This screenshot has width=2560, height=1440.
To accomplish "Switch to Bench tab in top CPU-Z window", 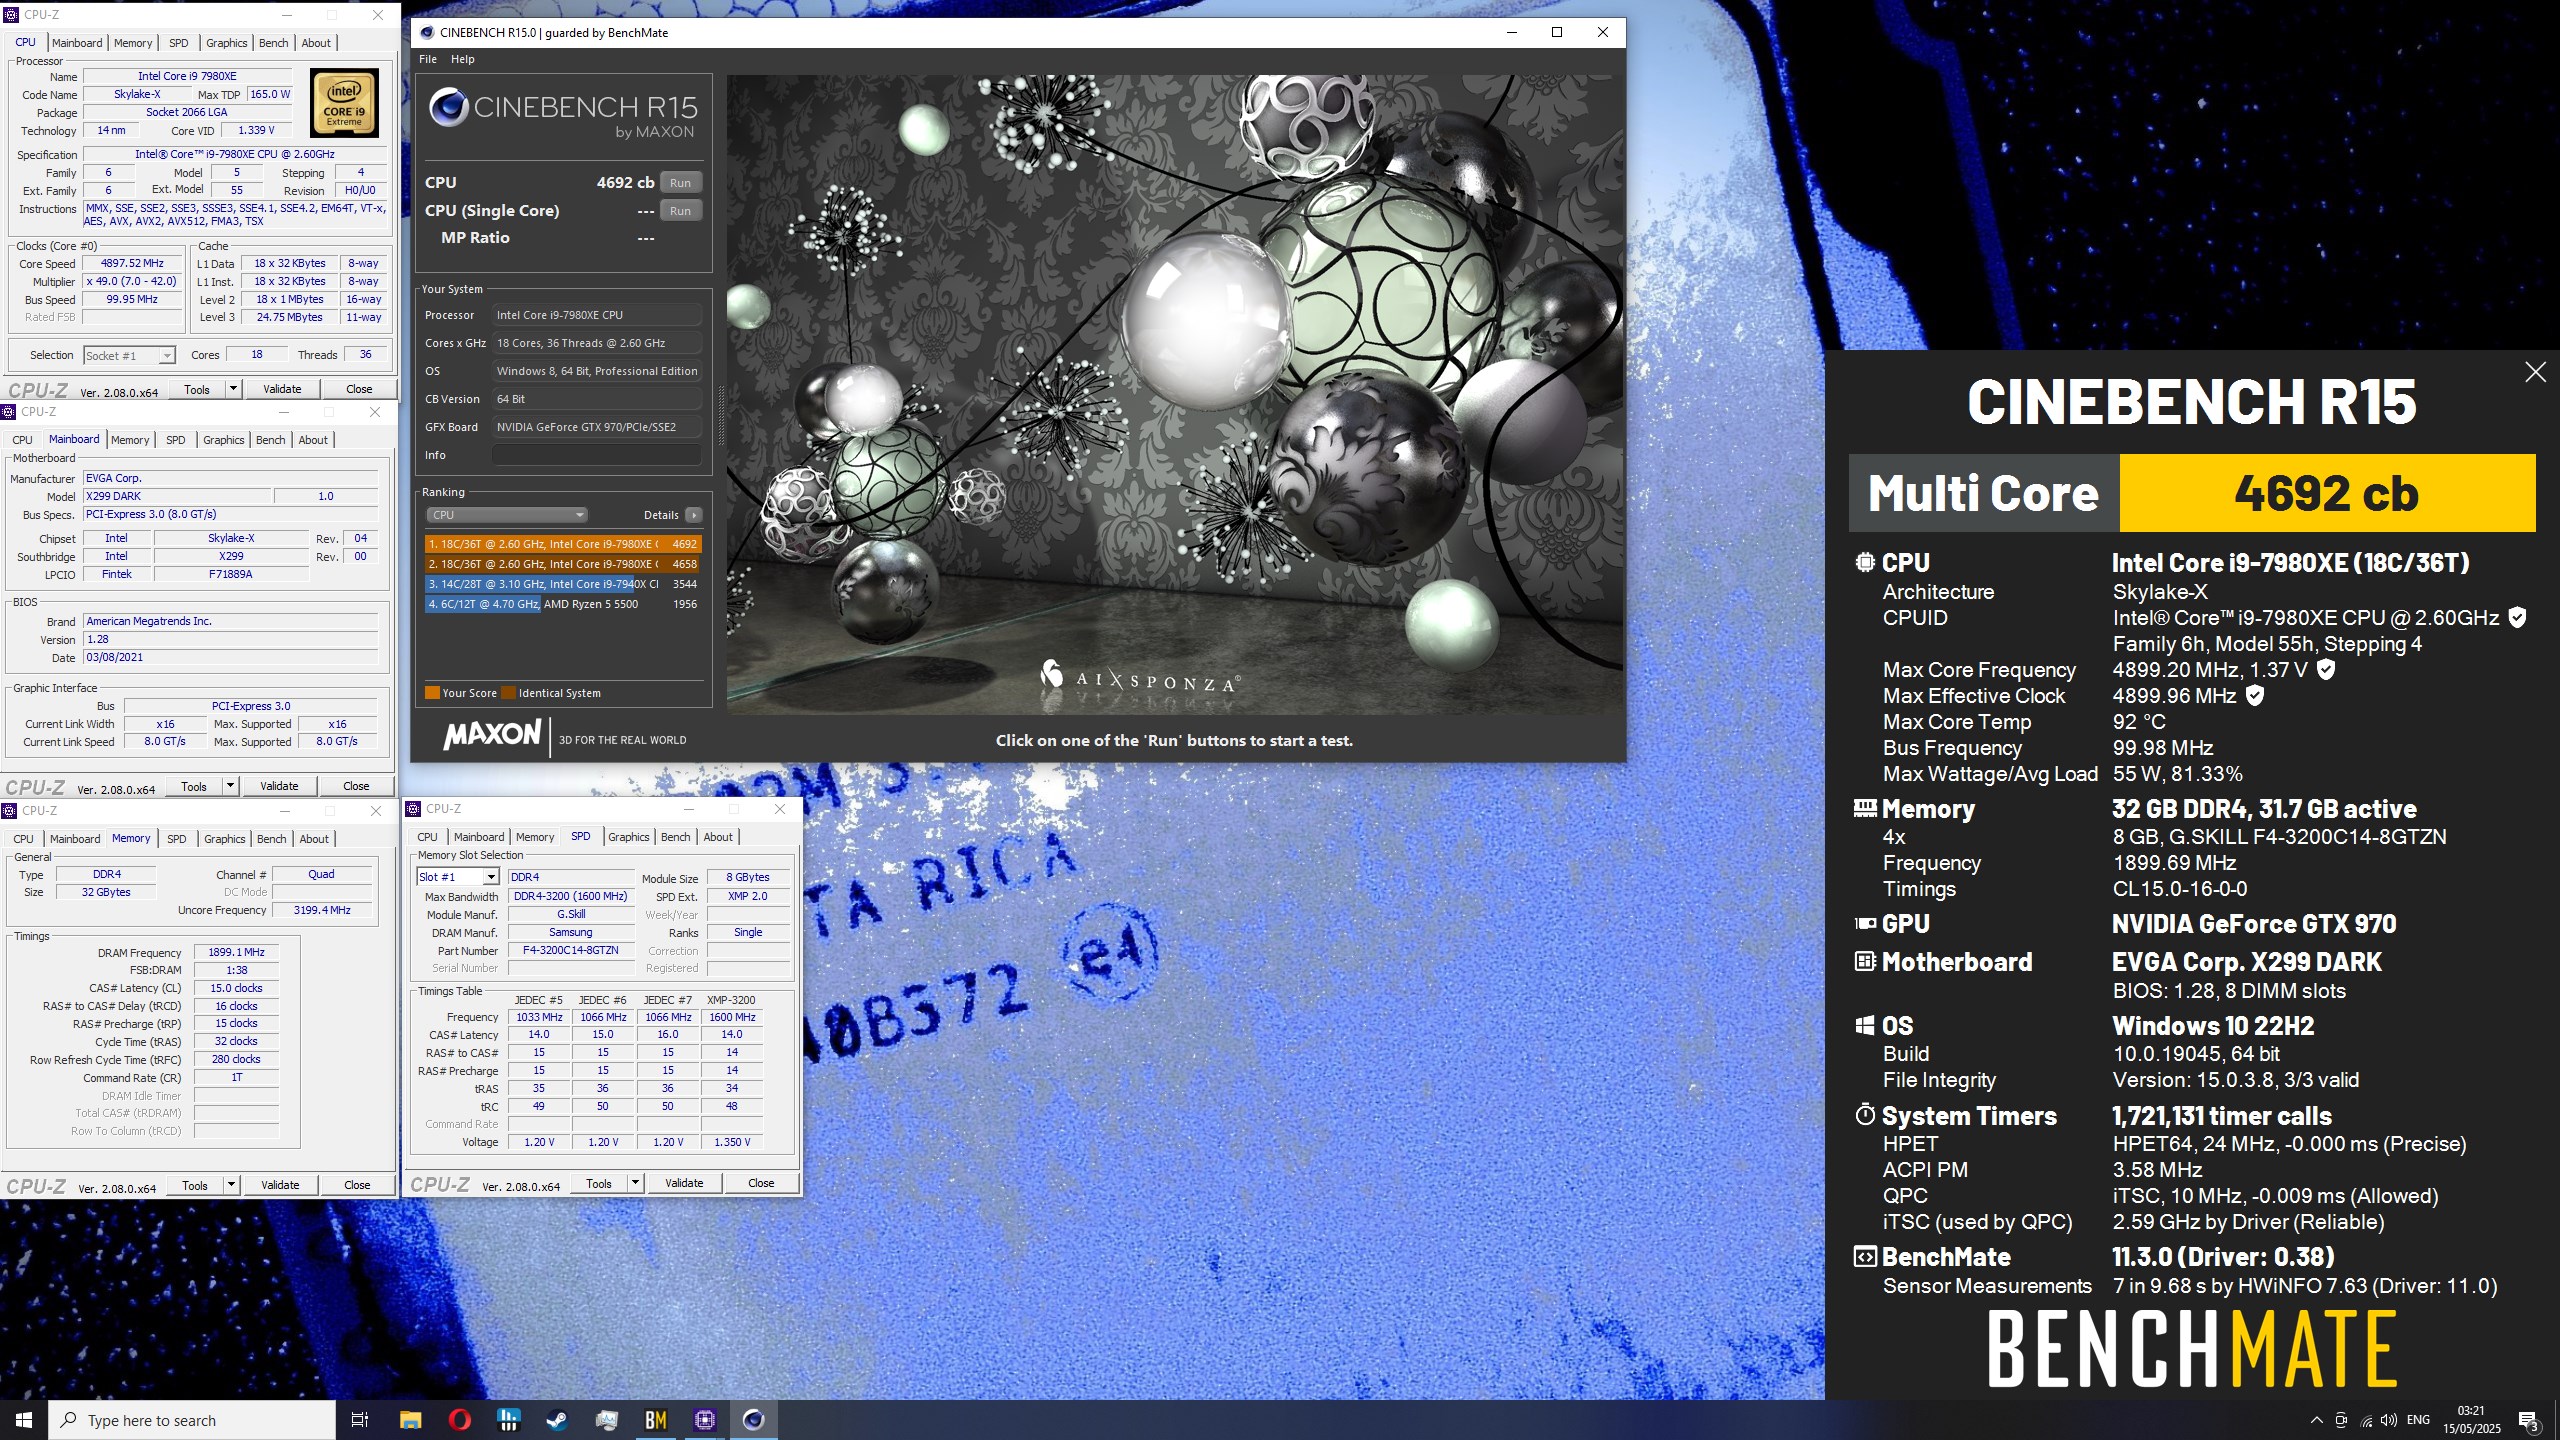I will coord(273,43).
